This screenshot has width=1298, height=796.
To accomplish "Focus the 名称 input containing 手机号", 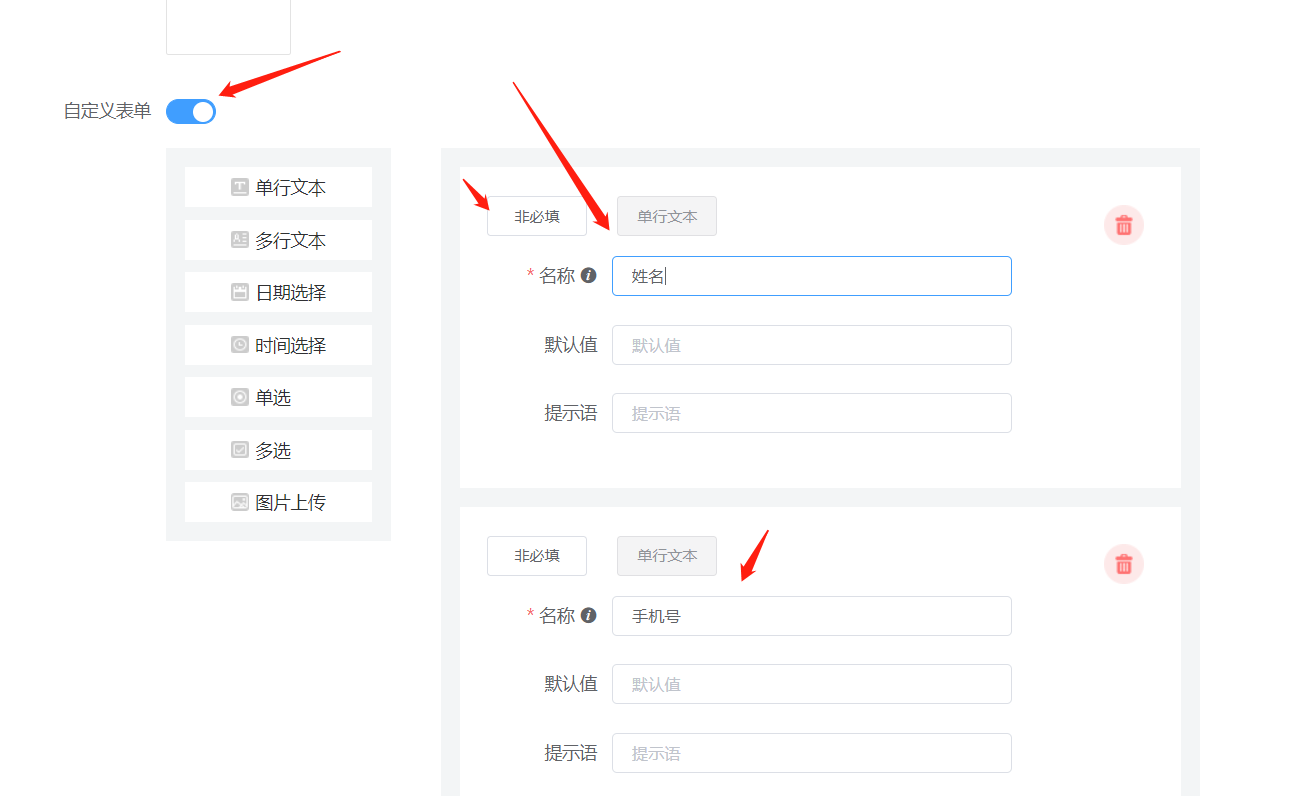I will (x=812, y=616).
